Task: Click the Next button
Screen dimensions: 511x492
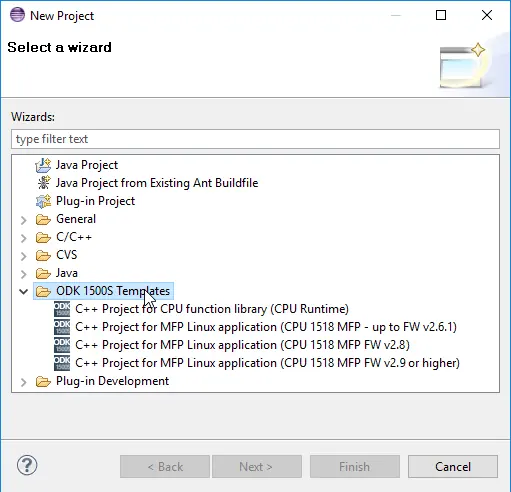Action: point(257,467)
